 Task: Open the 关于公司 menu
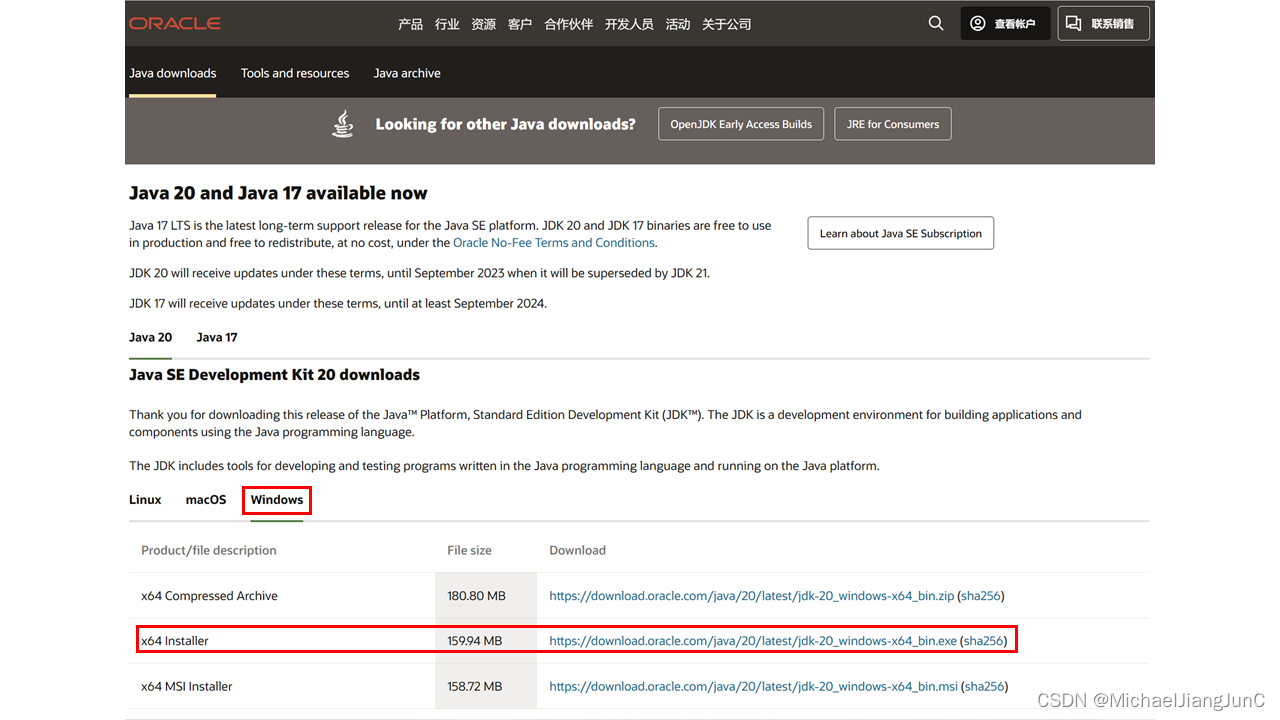coord(727,24)
